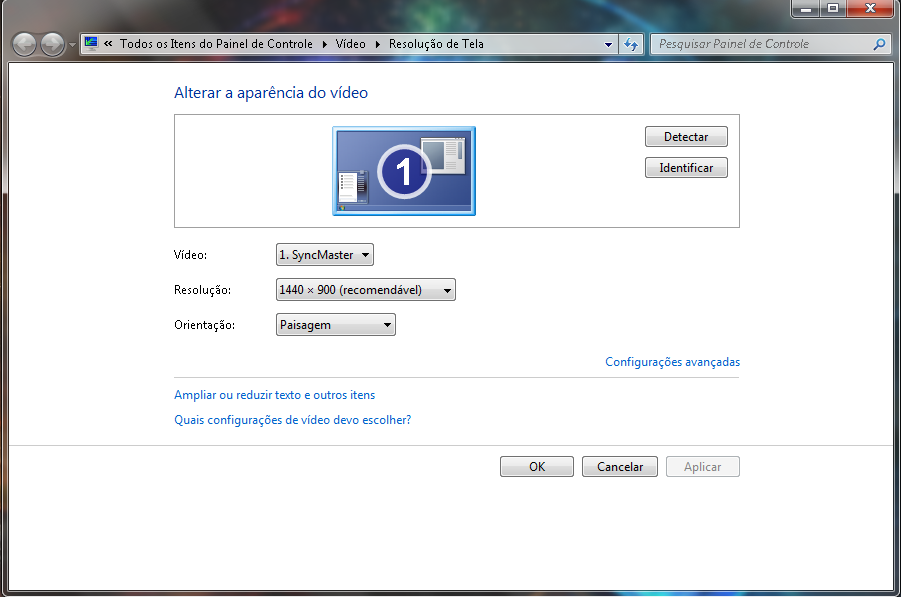901x597 pixels.
Task: Go forward with the Forward arrow button
Action: tap(53, 44)
